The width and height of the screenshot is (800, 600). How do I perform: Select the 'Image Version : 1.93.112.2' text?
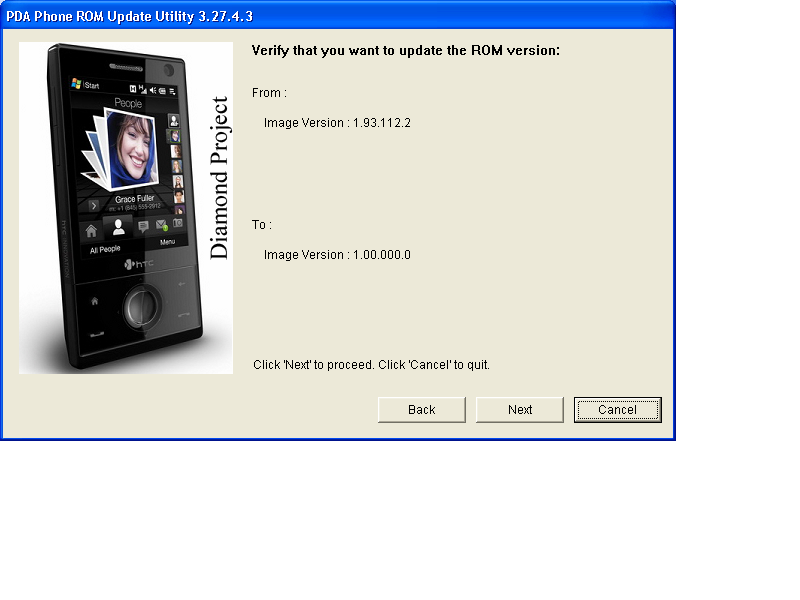(x=337, y=123)
